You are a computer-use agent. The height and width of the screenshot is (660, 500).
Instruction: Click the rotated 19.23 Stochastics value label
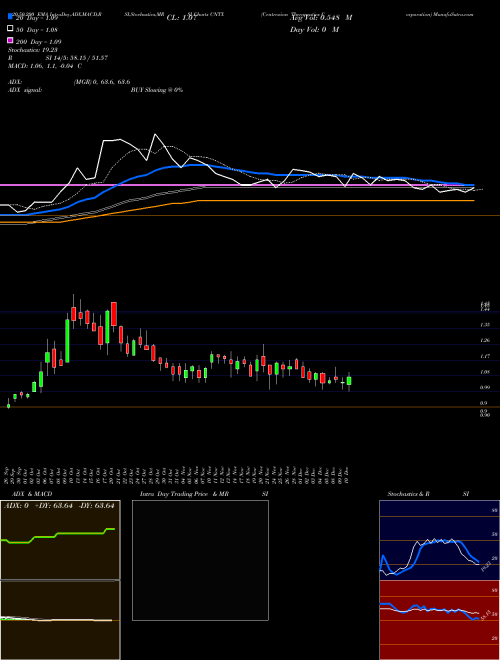point(486,565)
